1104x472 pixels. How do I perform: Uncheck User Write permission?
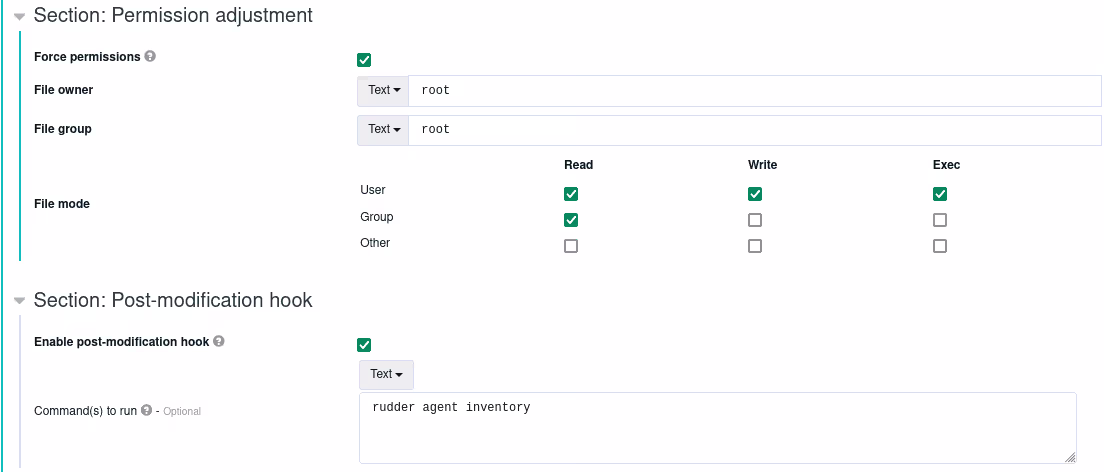(755, 194)
